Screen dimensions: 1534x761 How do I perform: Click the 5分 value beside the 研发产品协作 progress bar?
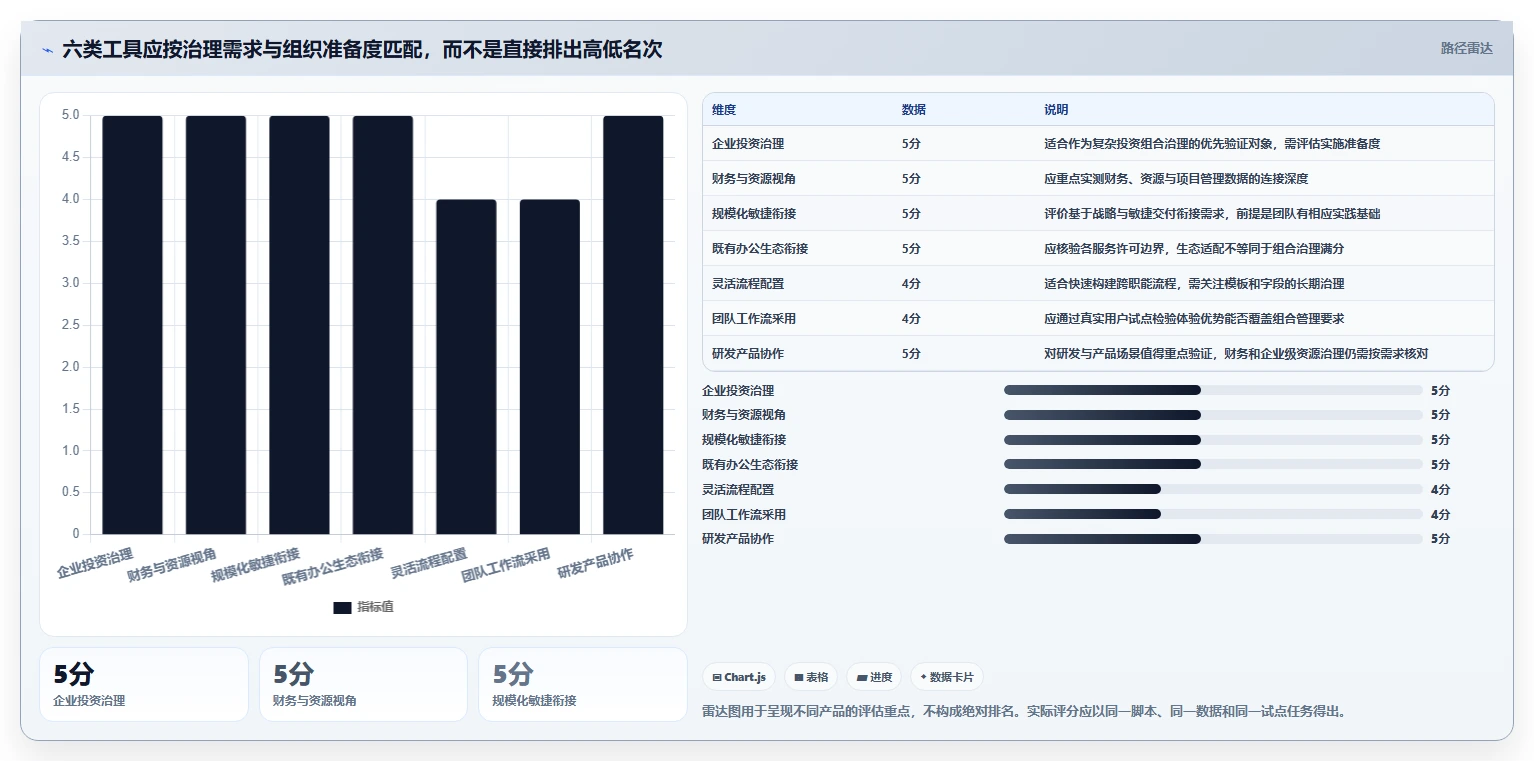[1440, 539]
